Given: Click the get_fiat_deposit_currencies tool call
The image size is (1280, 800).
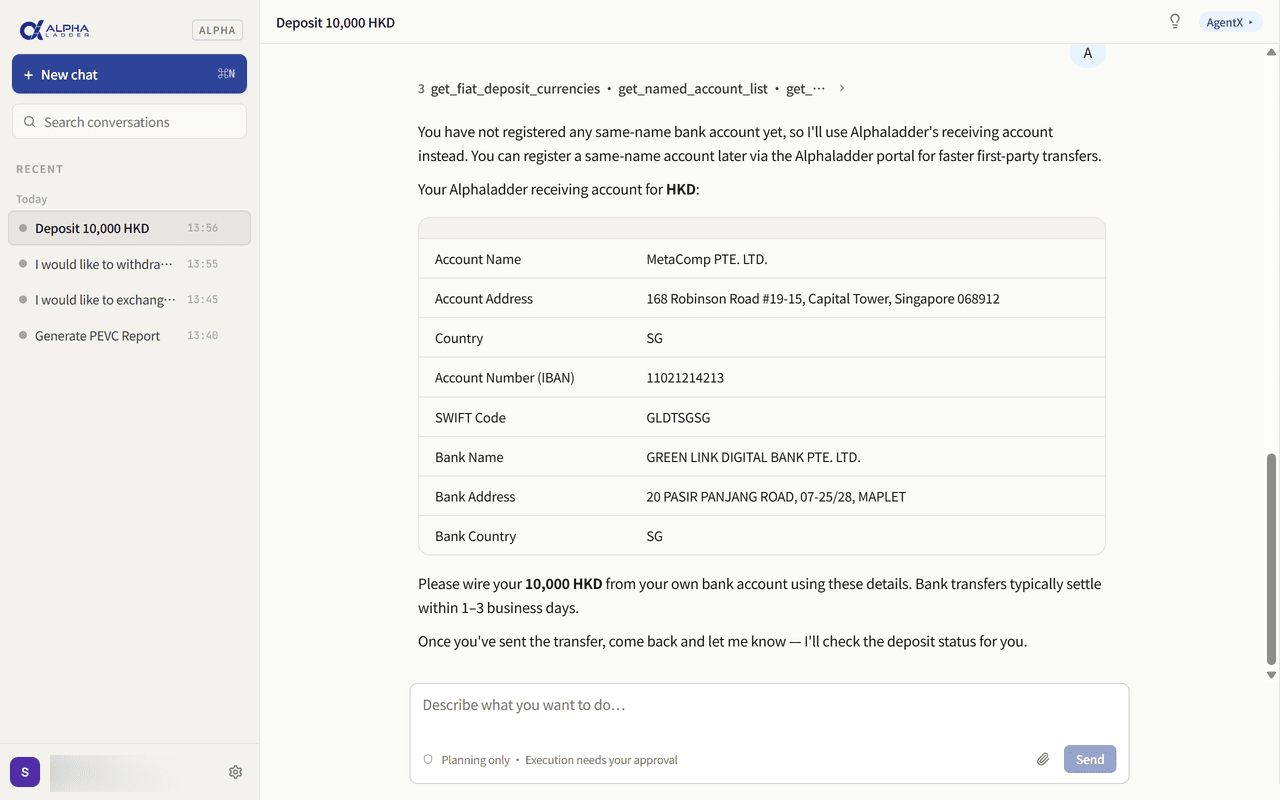Looking at the screenshot, I should [x=515, y=89].
